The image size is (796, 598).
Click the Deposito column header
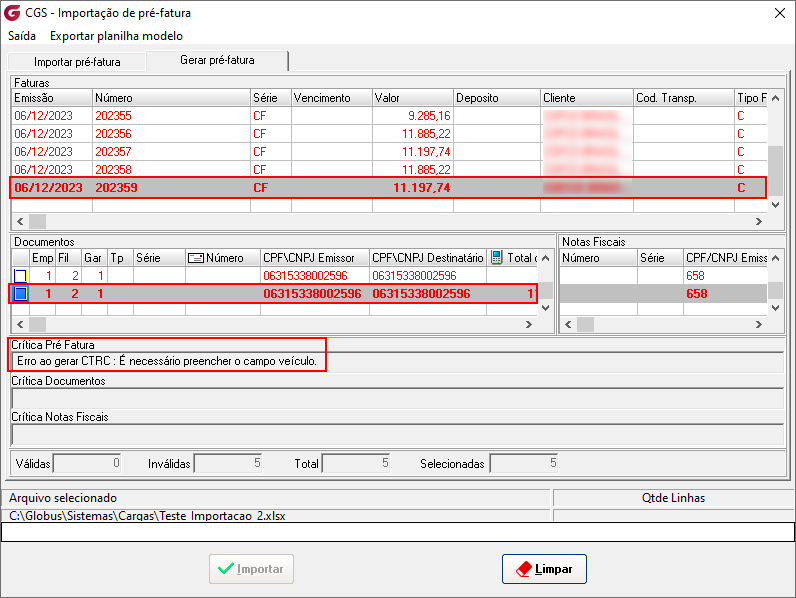tap(497, 98)
